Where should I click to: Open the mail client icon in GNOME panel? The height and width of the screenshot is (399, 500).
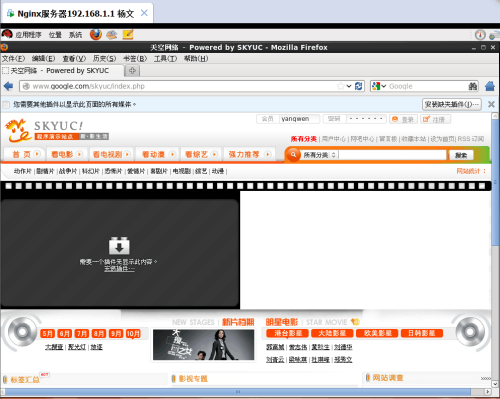(x=112, y=35)
